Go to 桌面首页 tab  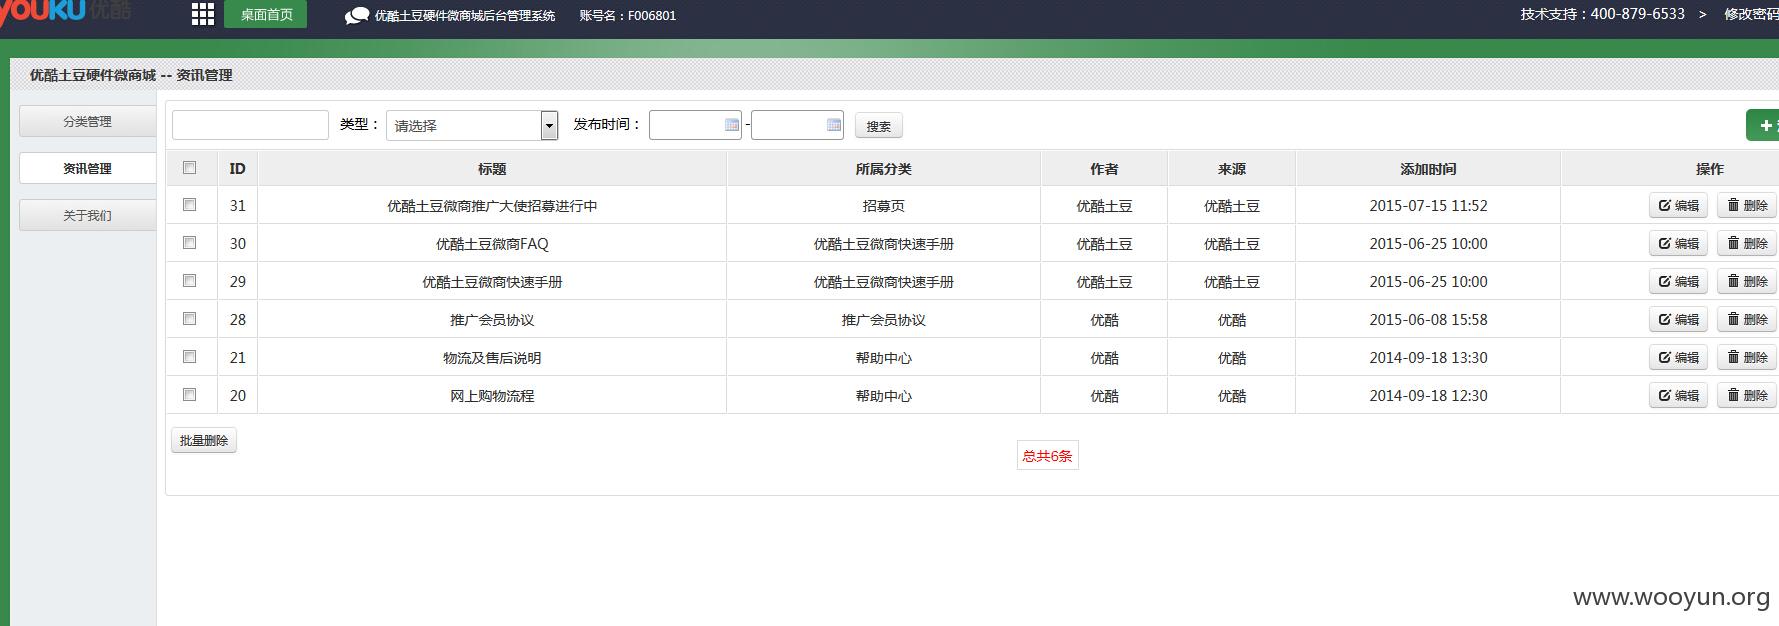point(266,14)
